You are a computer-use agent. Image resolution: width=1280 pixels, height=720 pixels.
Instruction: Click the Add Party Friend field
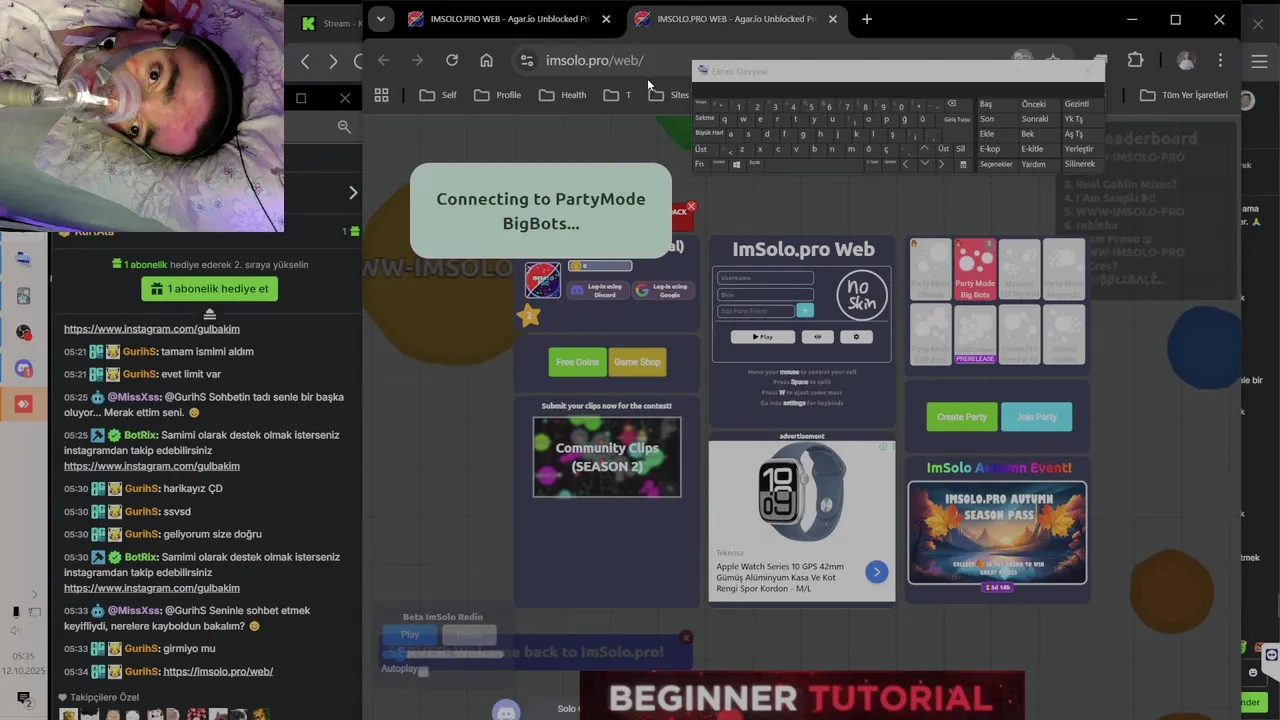(x=756, y=311)
